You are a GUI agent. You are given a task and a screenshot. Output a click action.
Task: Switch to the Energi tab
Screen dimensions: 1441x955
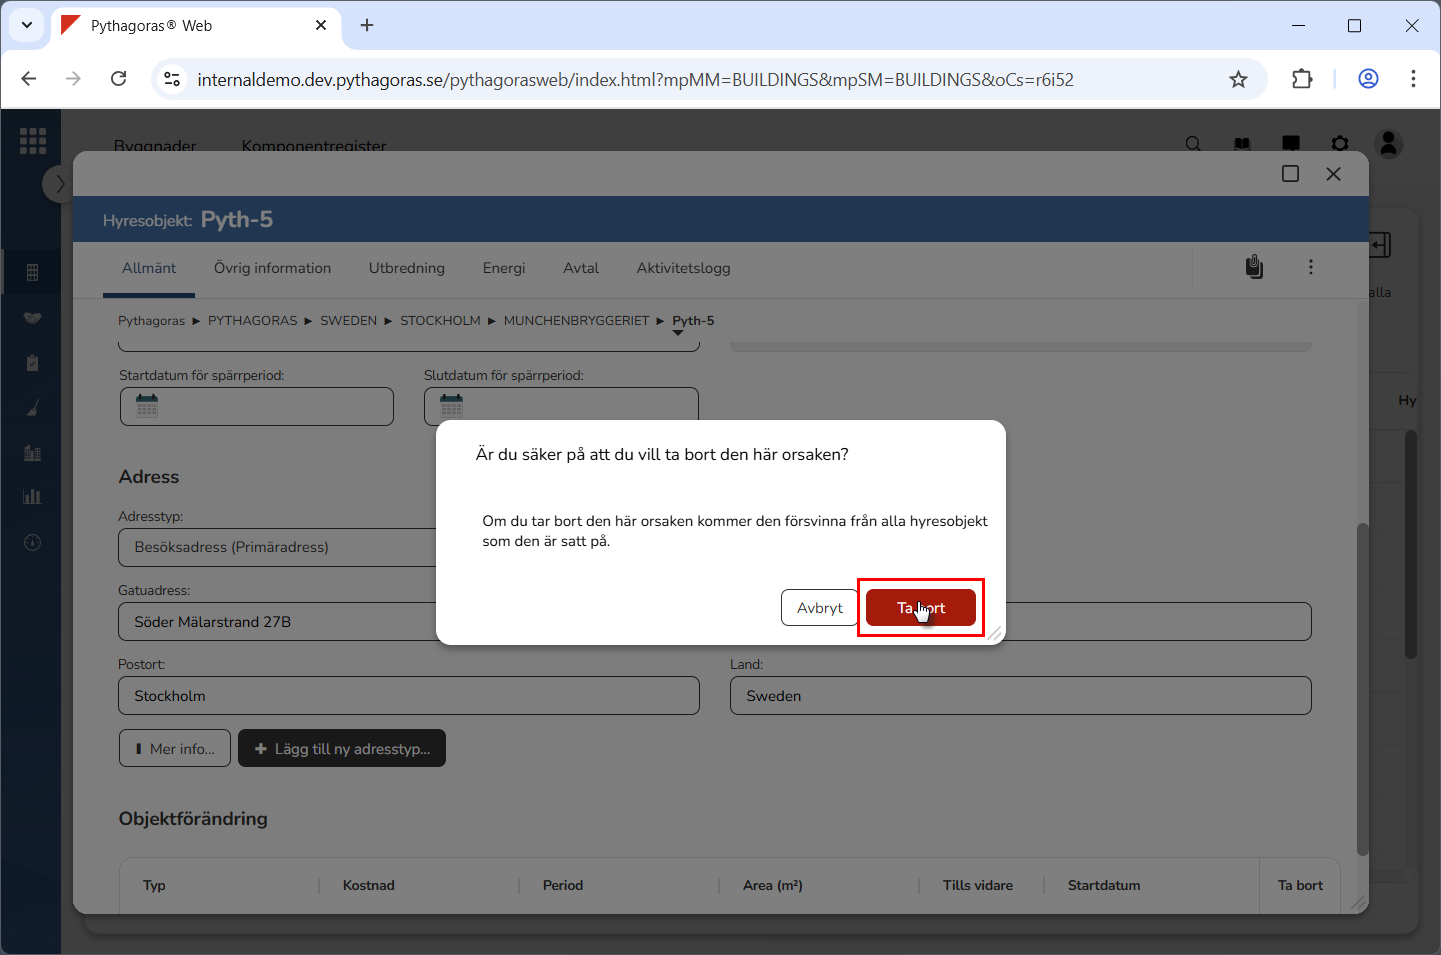coord(503,268)
